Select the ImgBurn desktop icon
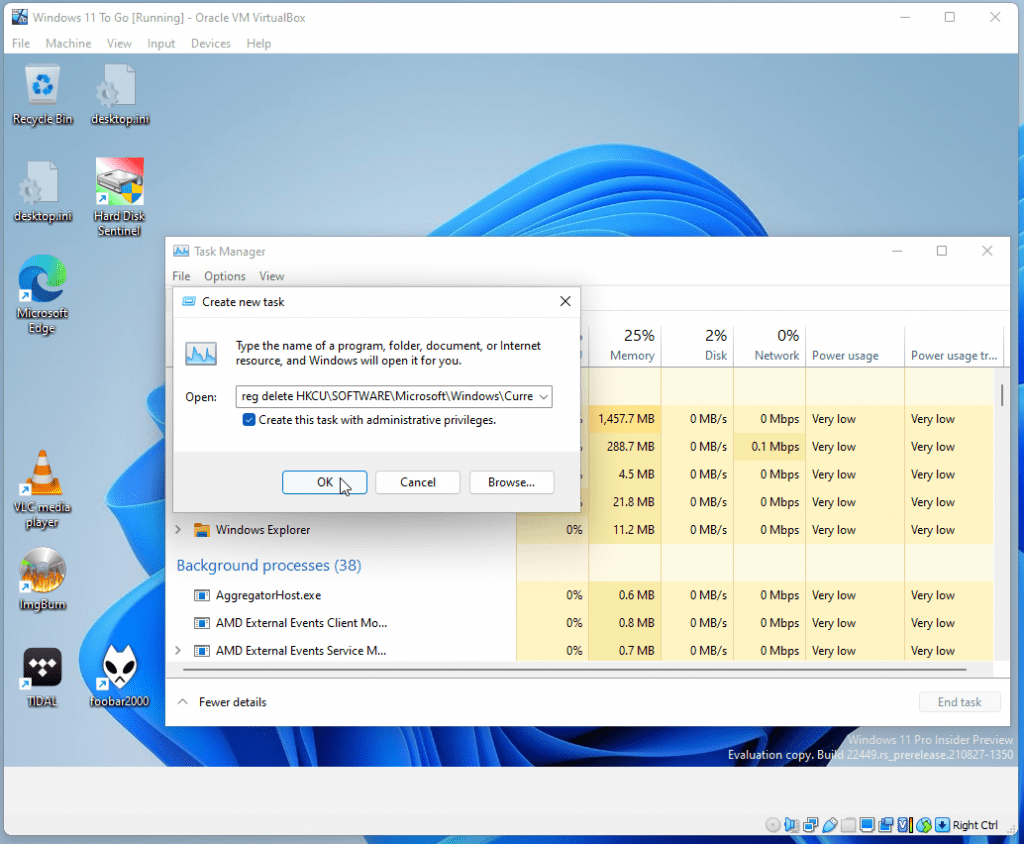Viewport: 1024px width, 844px height. click(x=42, y=573)
